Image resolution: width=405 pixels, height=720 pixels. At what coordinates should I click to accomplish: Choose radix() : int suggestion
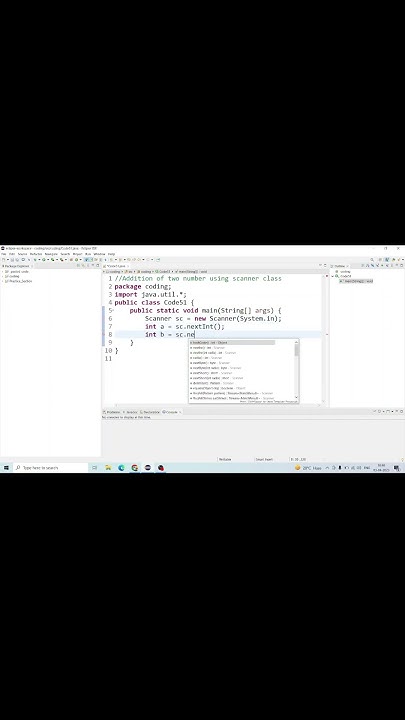[x=242, y=358]
